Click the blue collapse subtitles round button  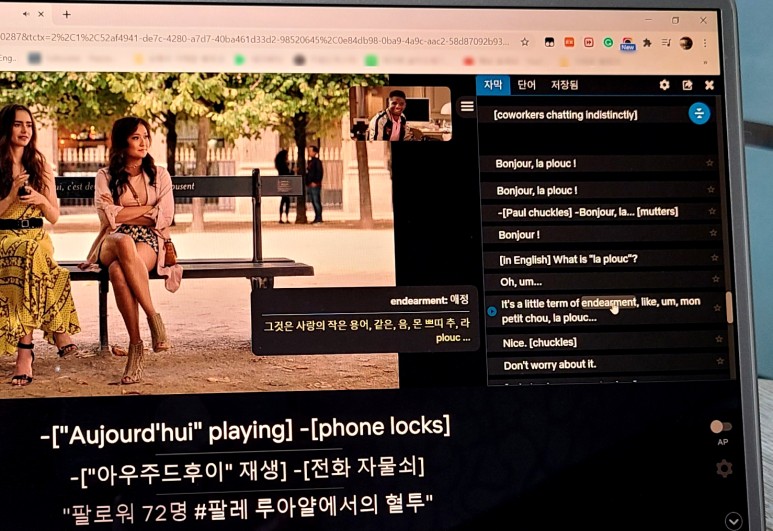pos(699,113)
